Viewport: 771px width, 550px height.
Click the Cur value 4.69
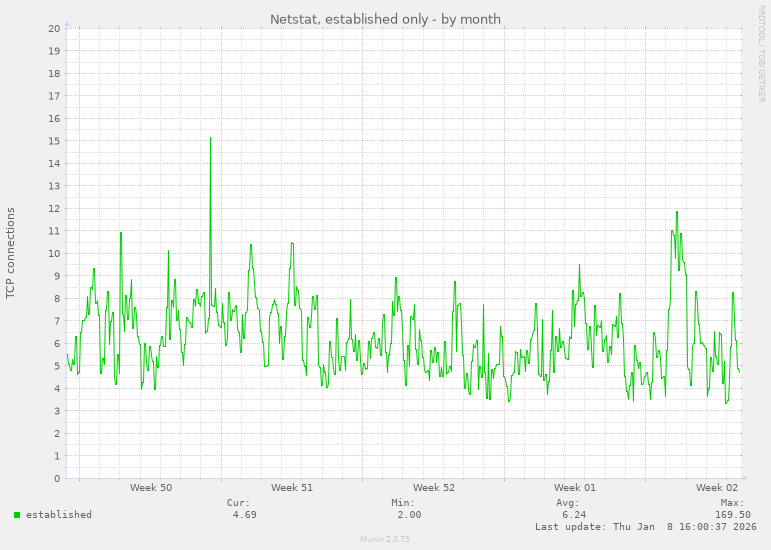(x=244, y=515)
